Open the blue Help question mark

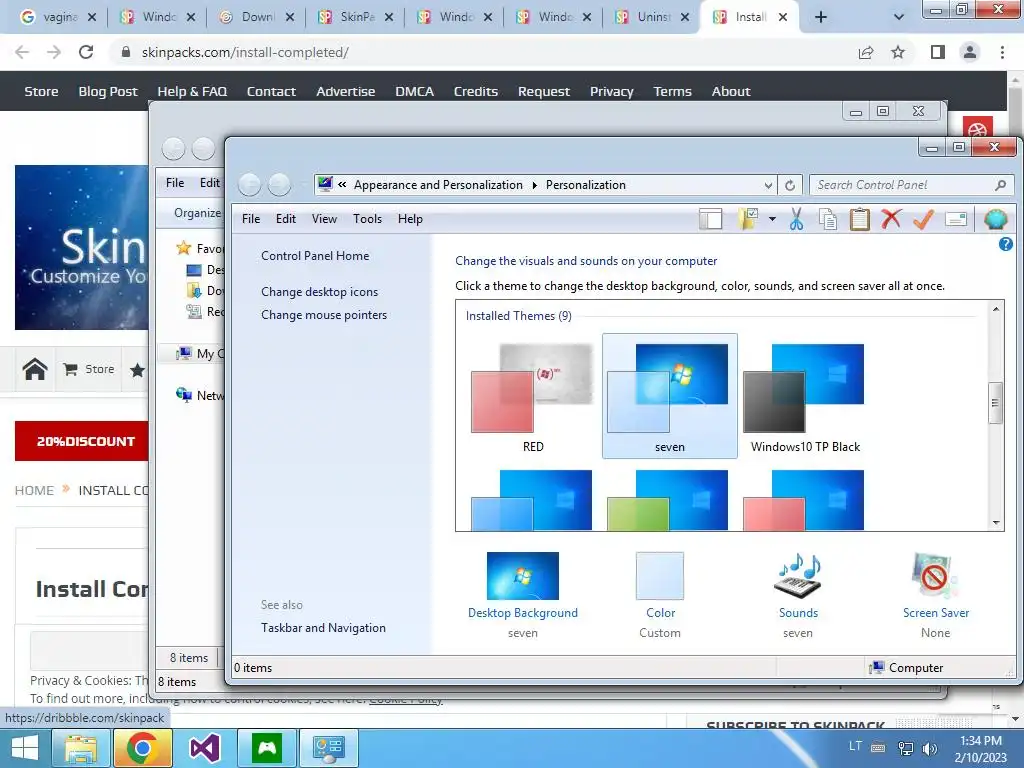click(1005, 244)
